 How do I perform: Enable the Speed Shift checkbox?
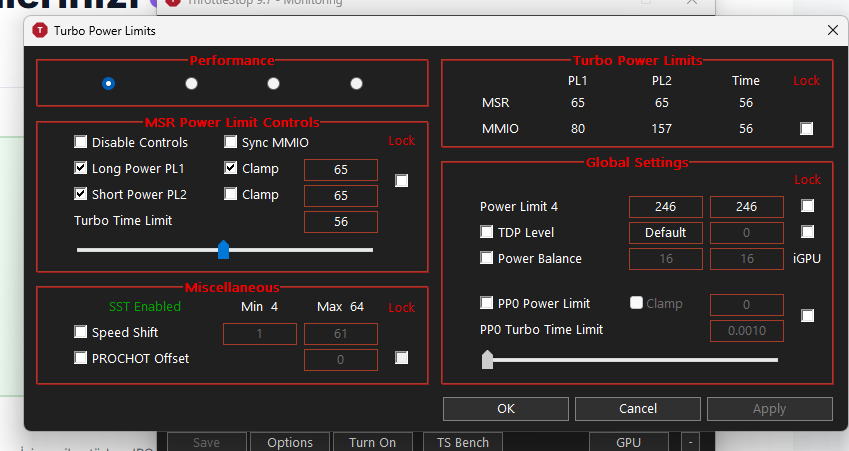pos(81,332)
